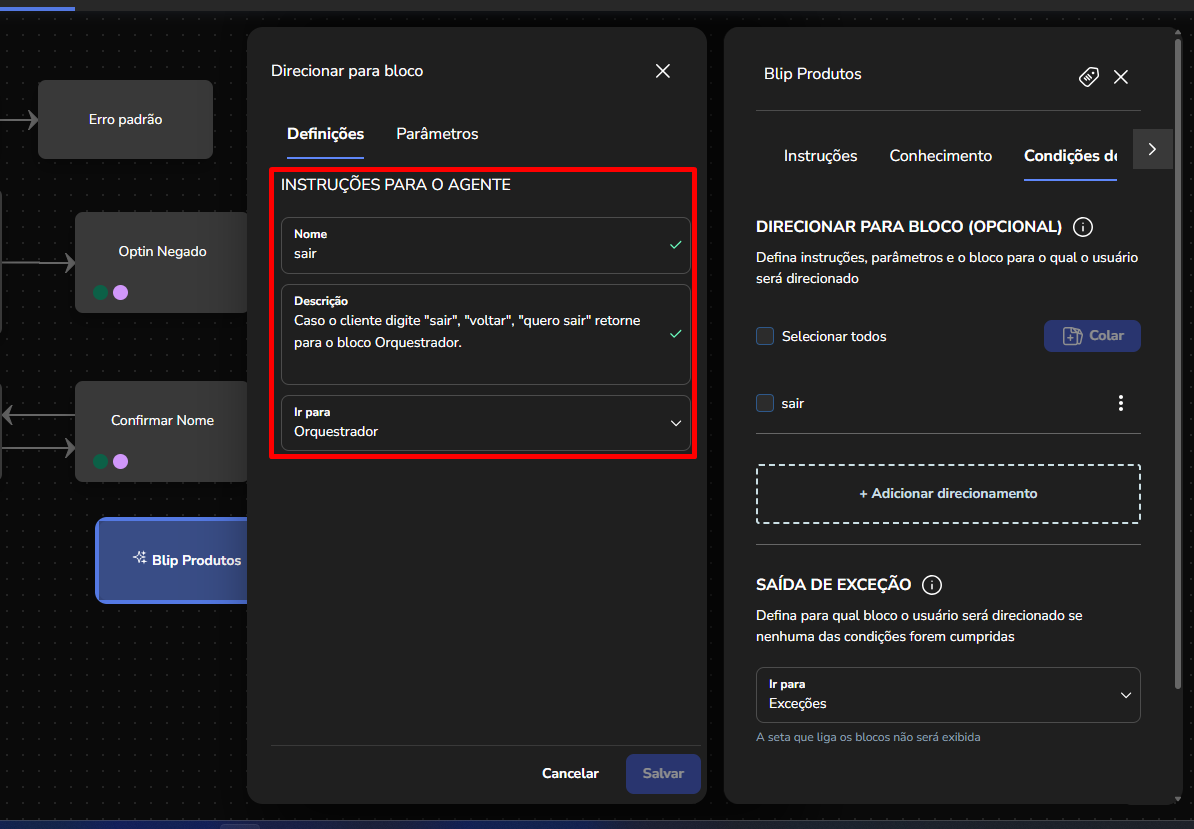Image resolution: width=1194 pixels, height=829 pixels.
Task: Tick the sair direcionamento checkbox
Action: coord(765,403)
